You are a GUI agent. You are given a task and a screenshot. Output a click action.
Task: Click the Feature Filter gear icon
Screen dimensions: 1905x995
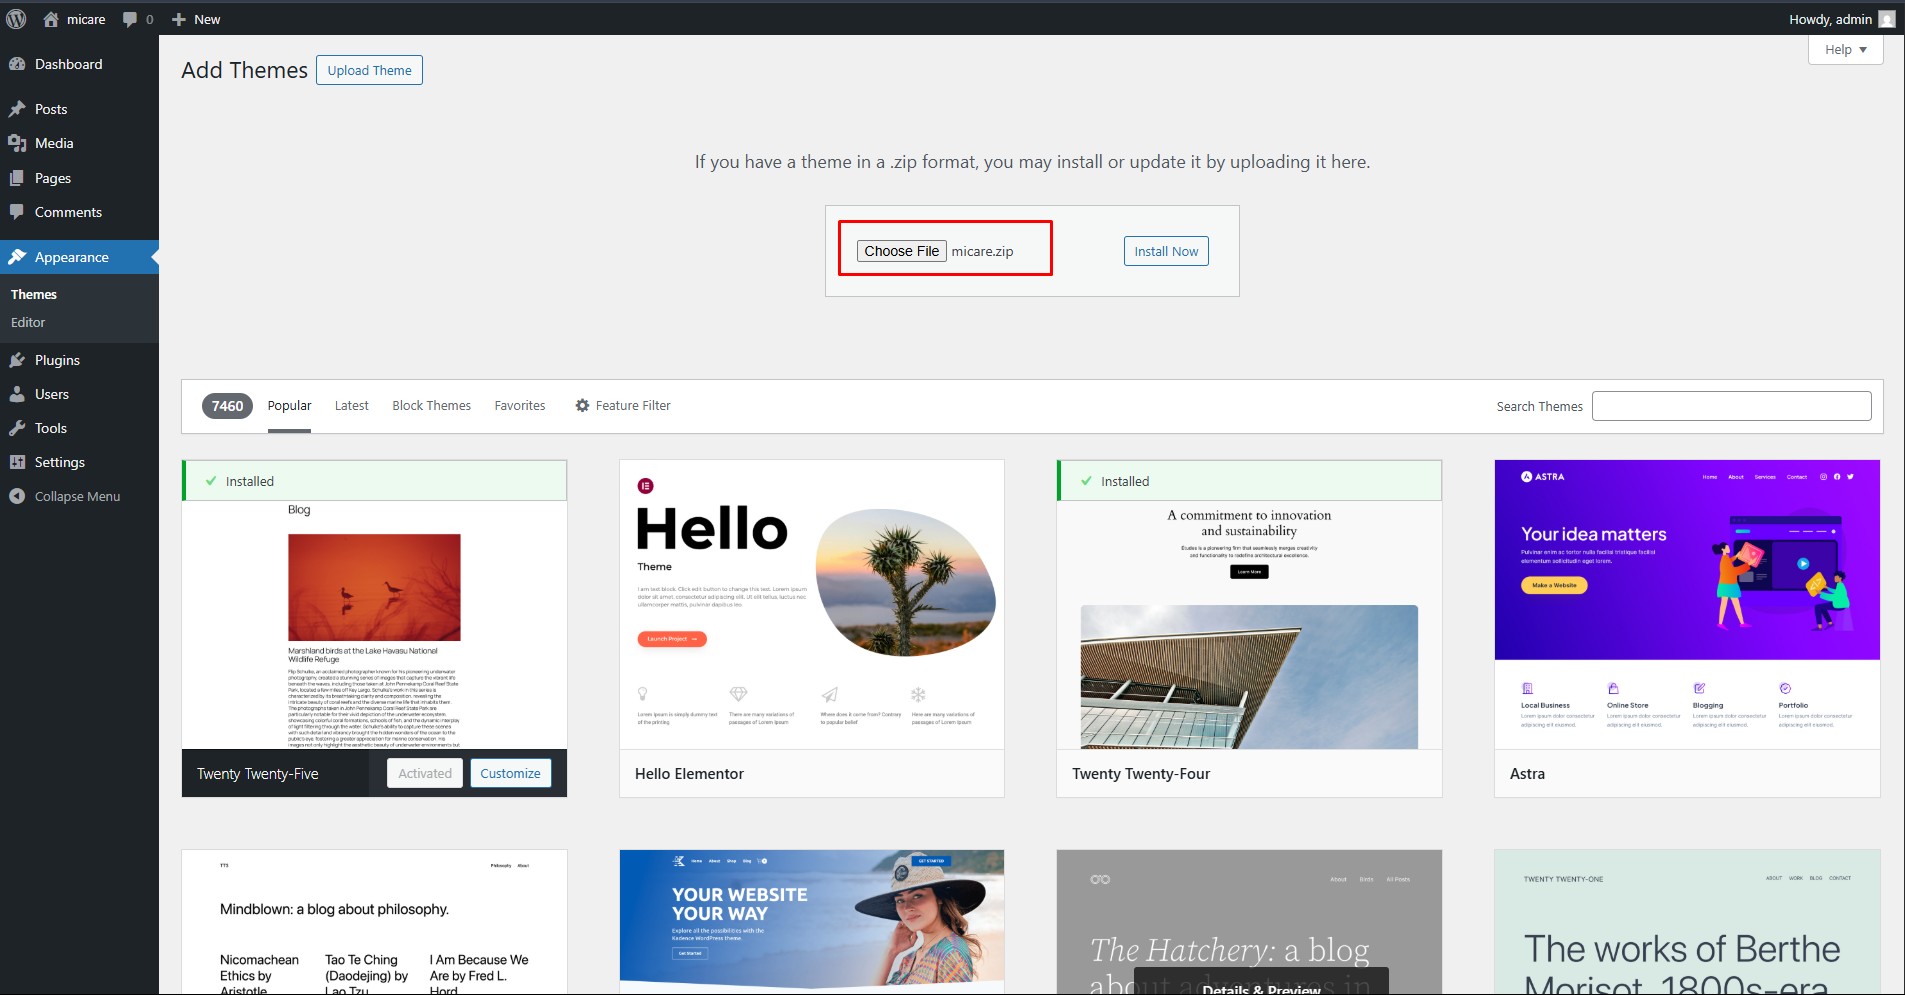[x=582, y=406]
